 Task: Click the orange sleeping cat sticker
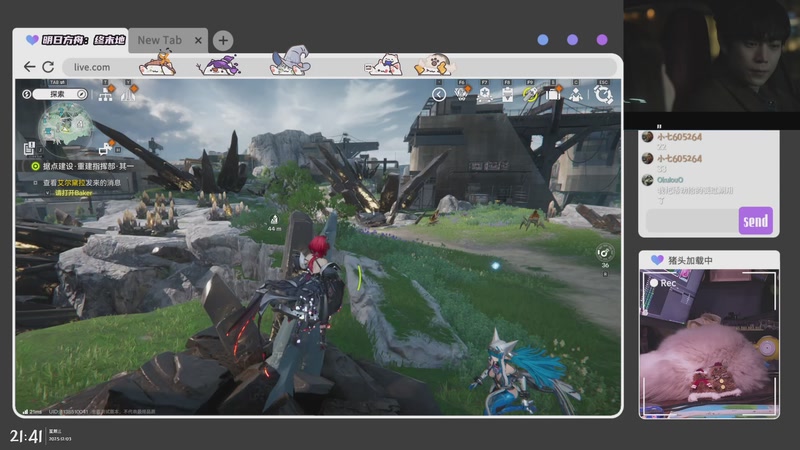(x=158, y=63)
